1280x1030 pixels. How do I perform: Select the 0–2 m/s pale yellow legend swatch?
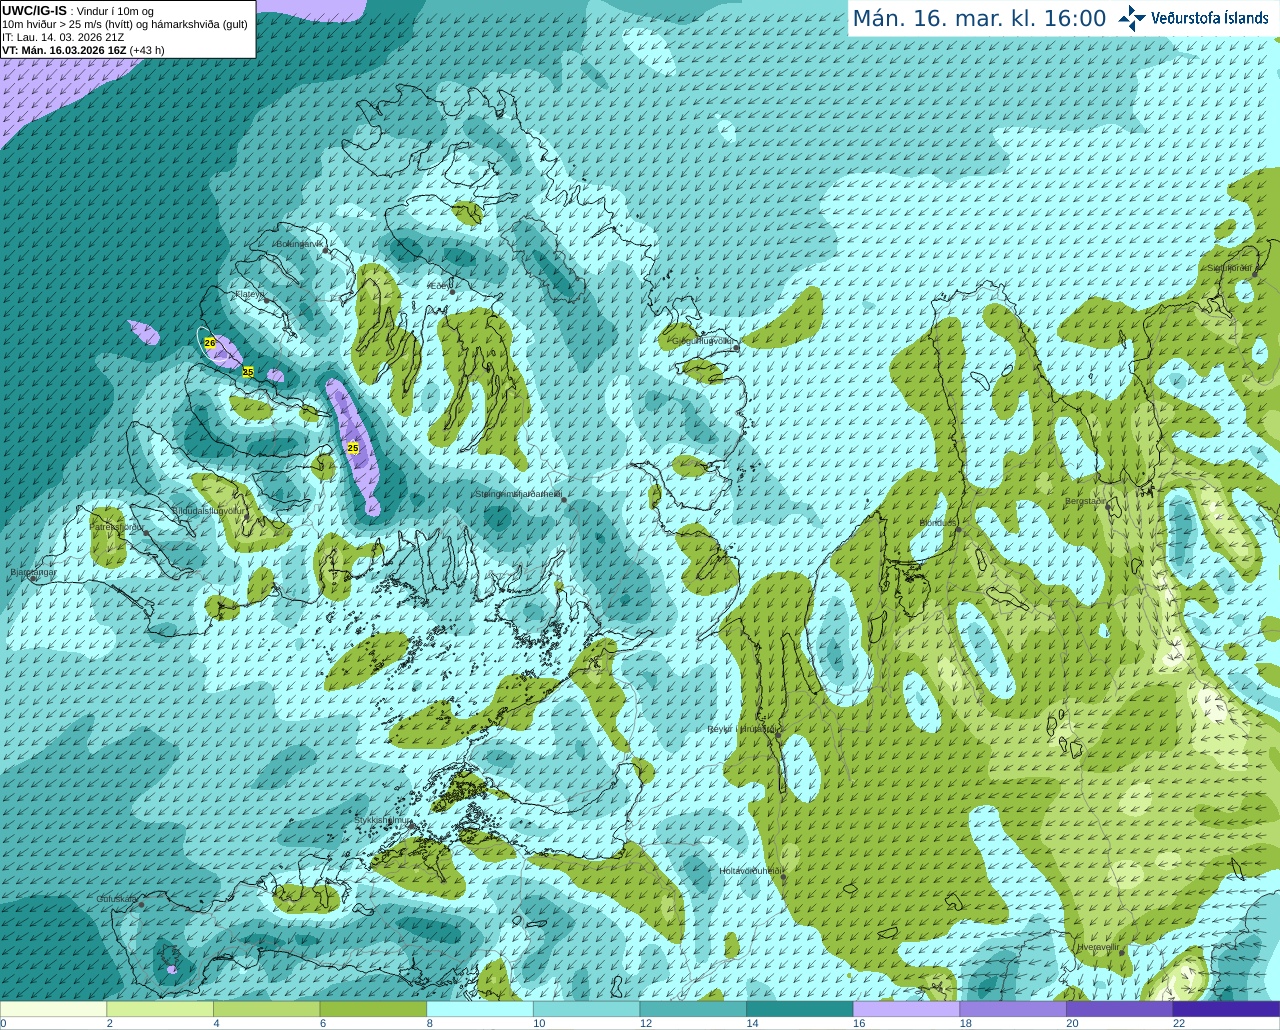[x=53, y=1009]
